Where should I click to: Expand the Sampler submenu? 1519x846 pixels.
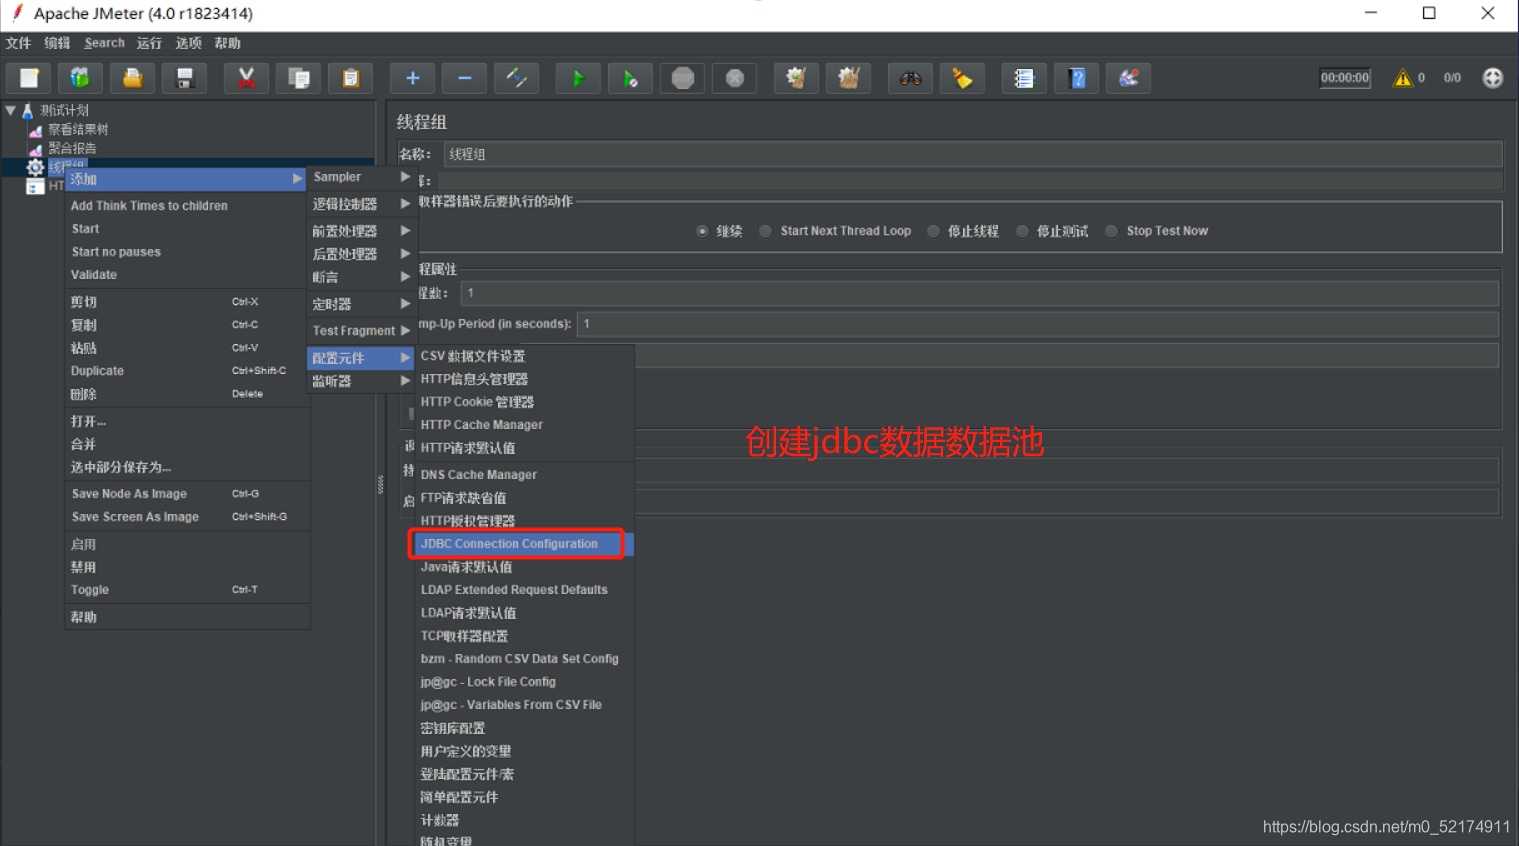(360, 177)
